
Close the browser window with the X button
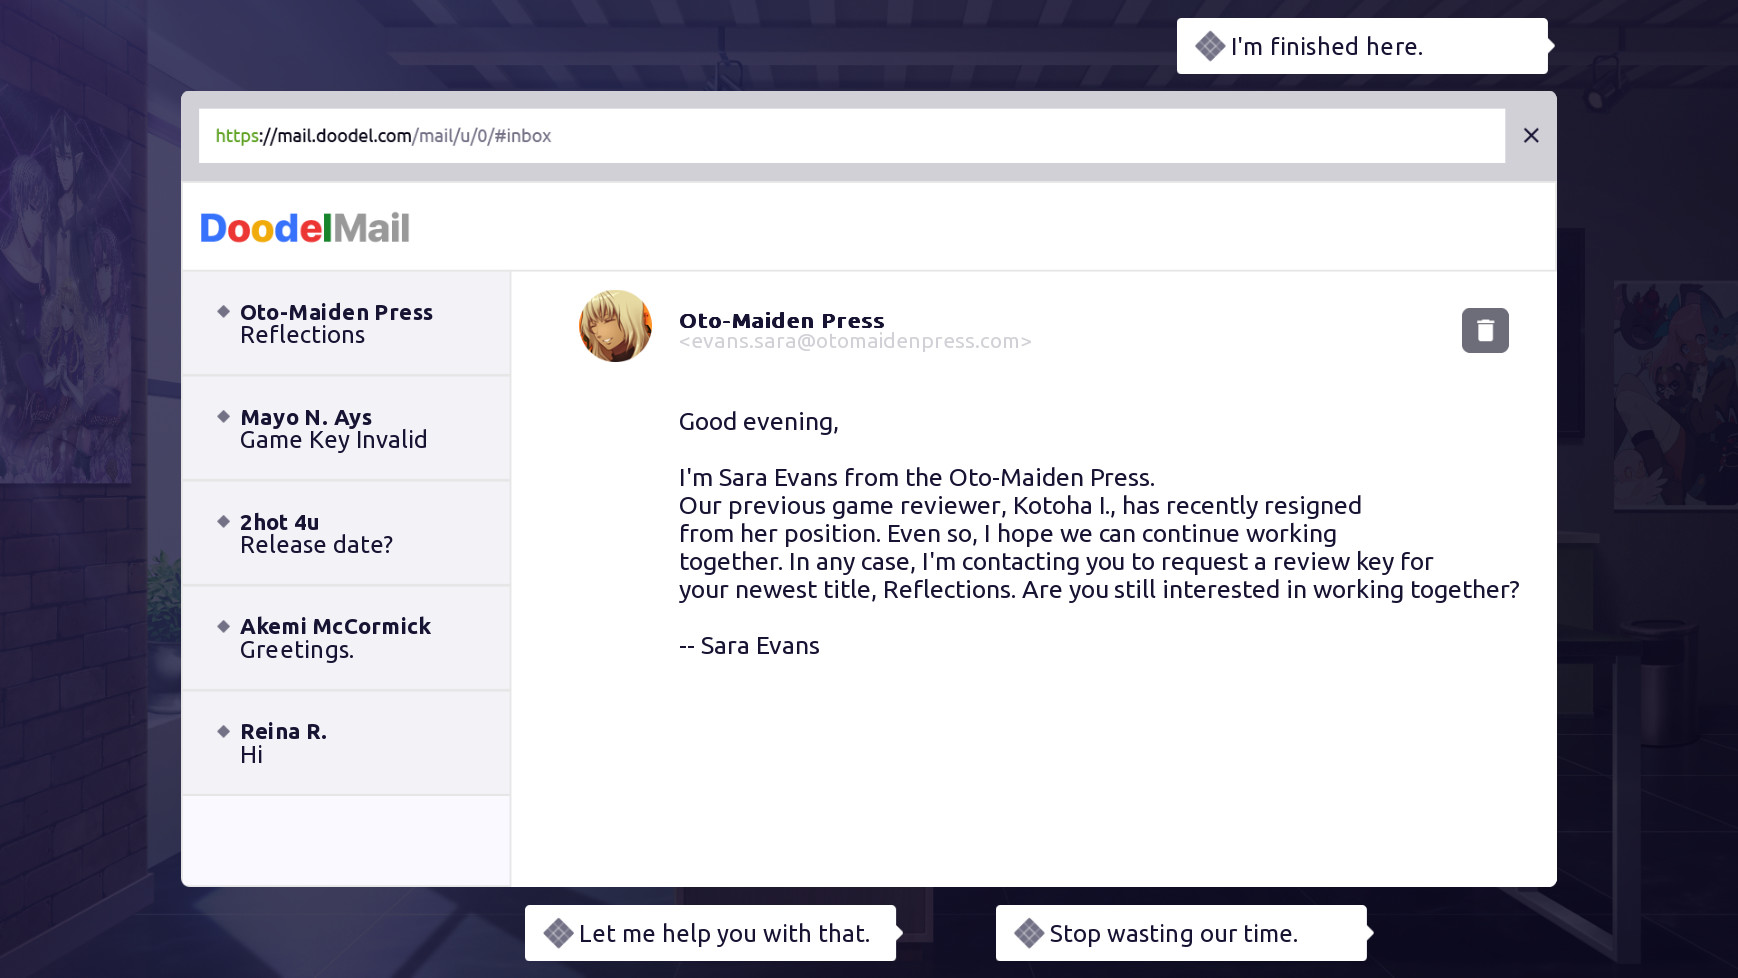(1530, 135)
